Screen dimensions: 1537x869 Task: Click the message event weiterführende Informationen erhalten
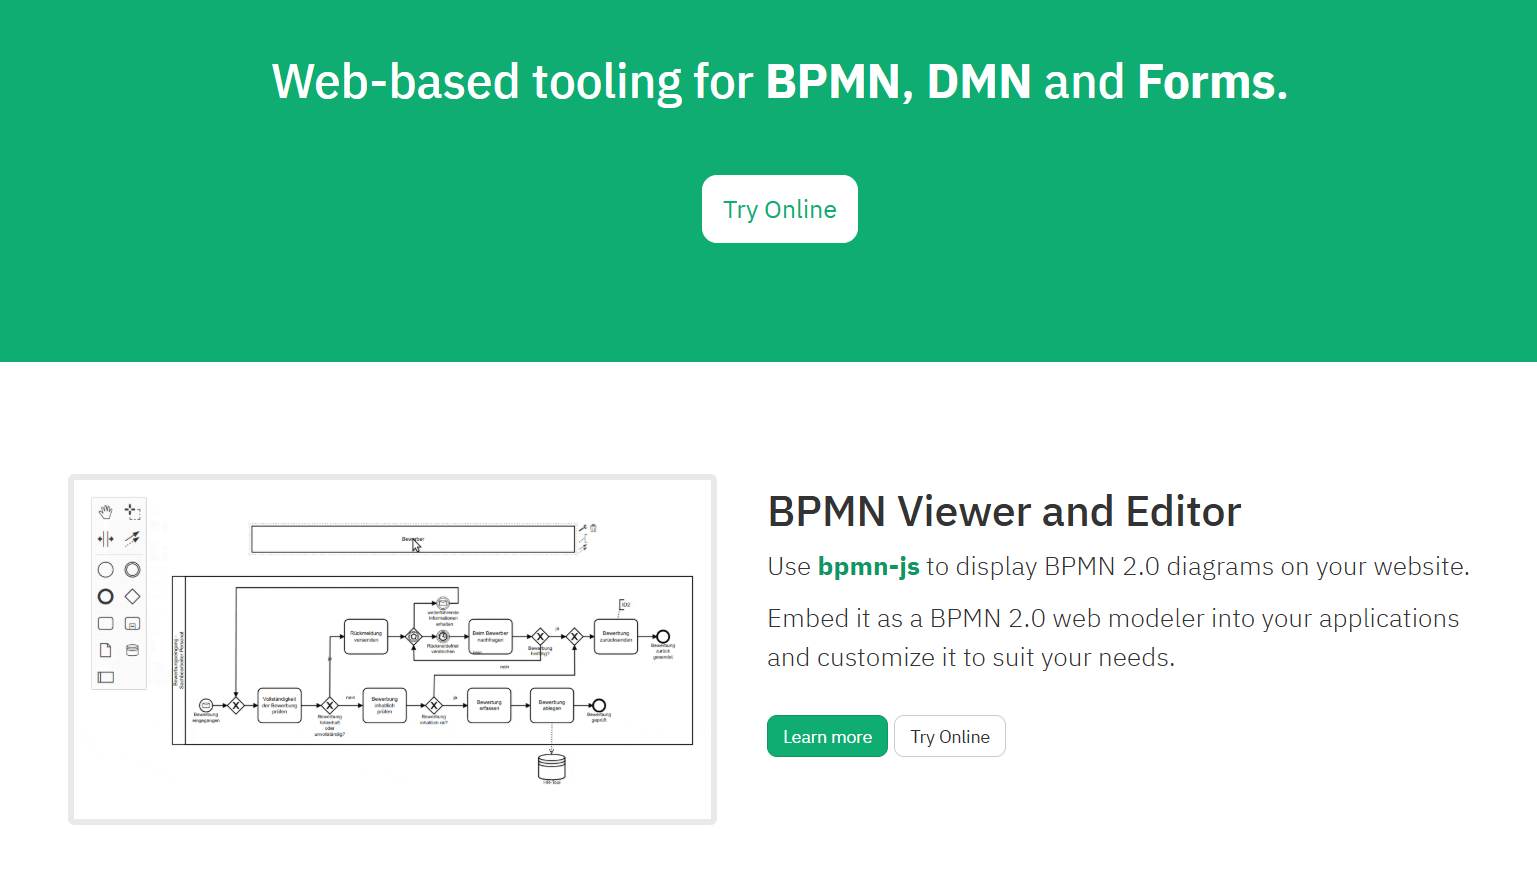tap(443, 603)
